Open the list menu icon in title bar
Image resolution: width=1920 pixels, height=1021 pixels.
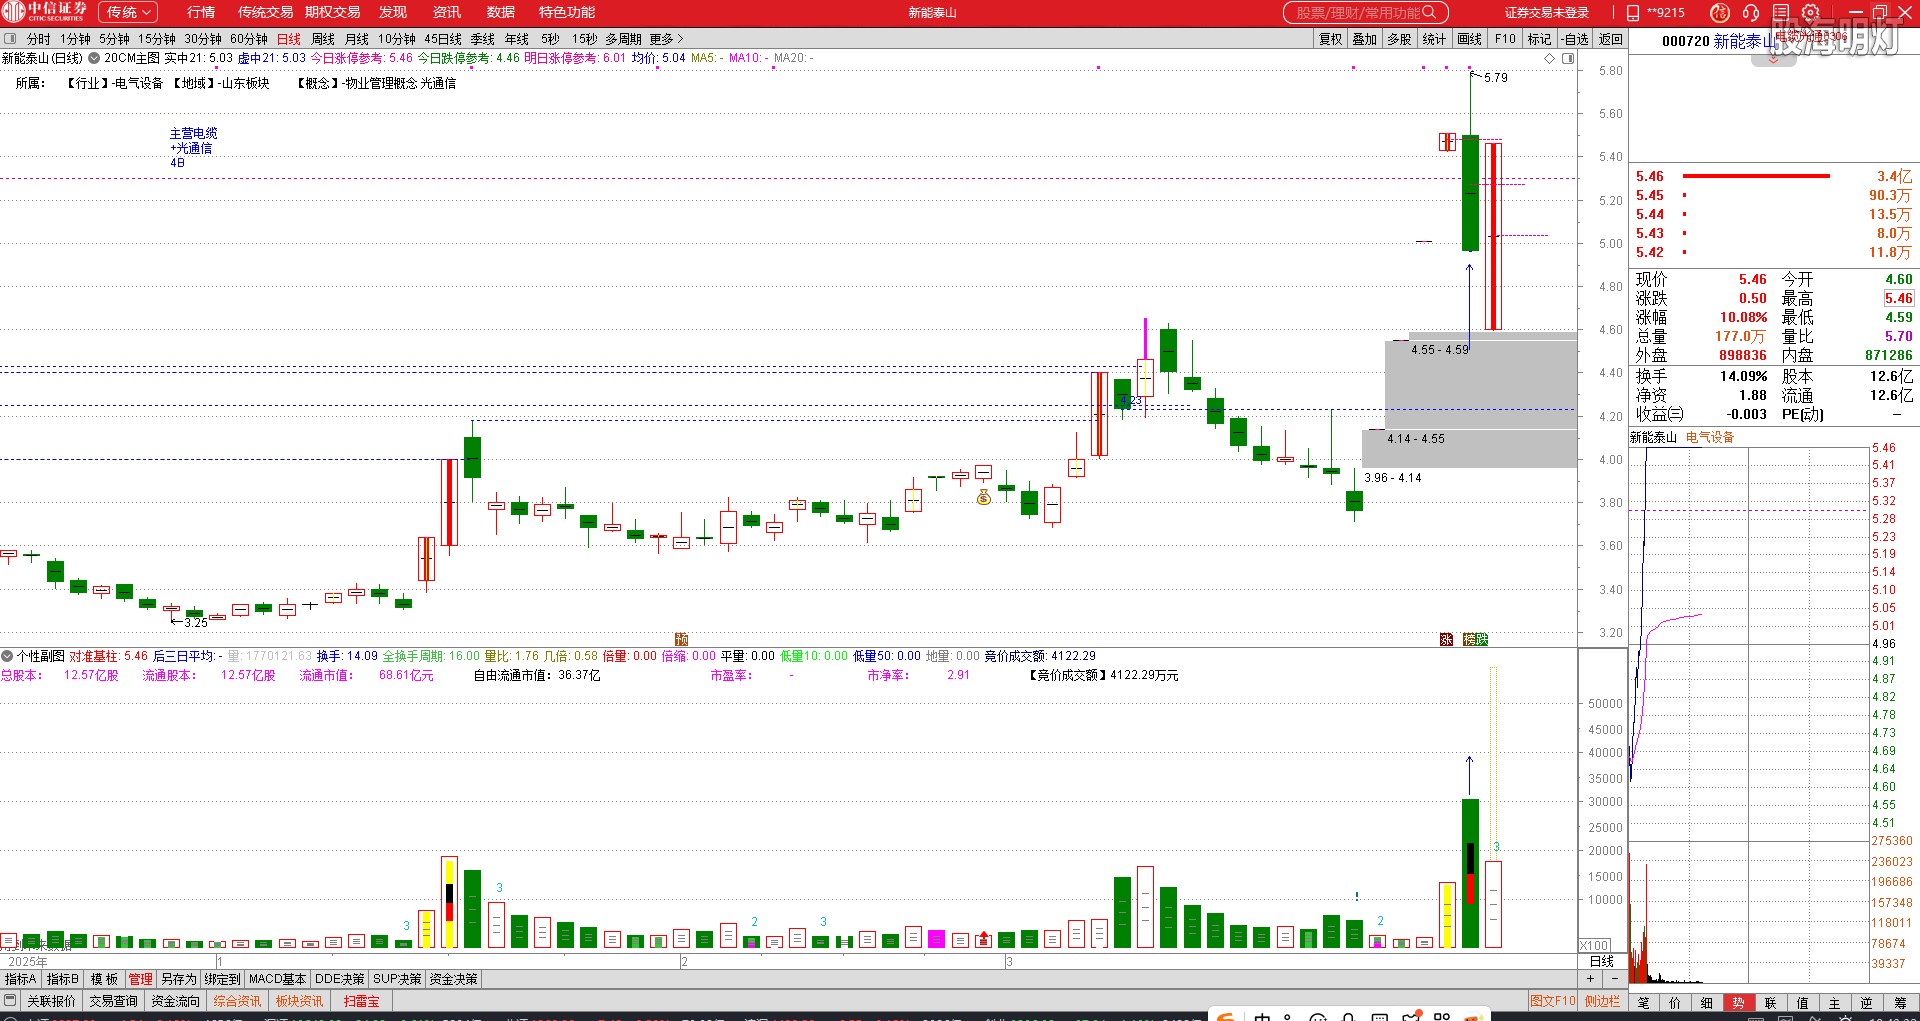click(1780, 13)
